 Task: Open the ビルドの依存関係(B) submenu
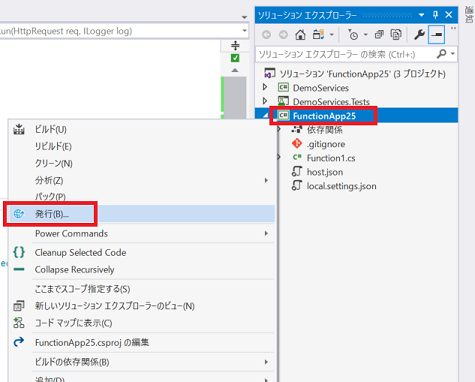[142, 362]
